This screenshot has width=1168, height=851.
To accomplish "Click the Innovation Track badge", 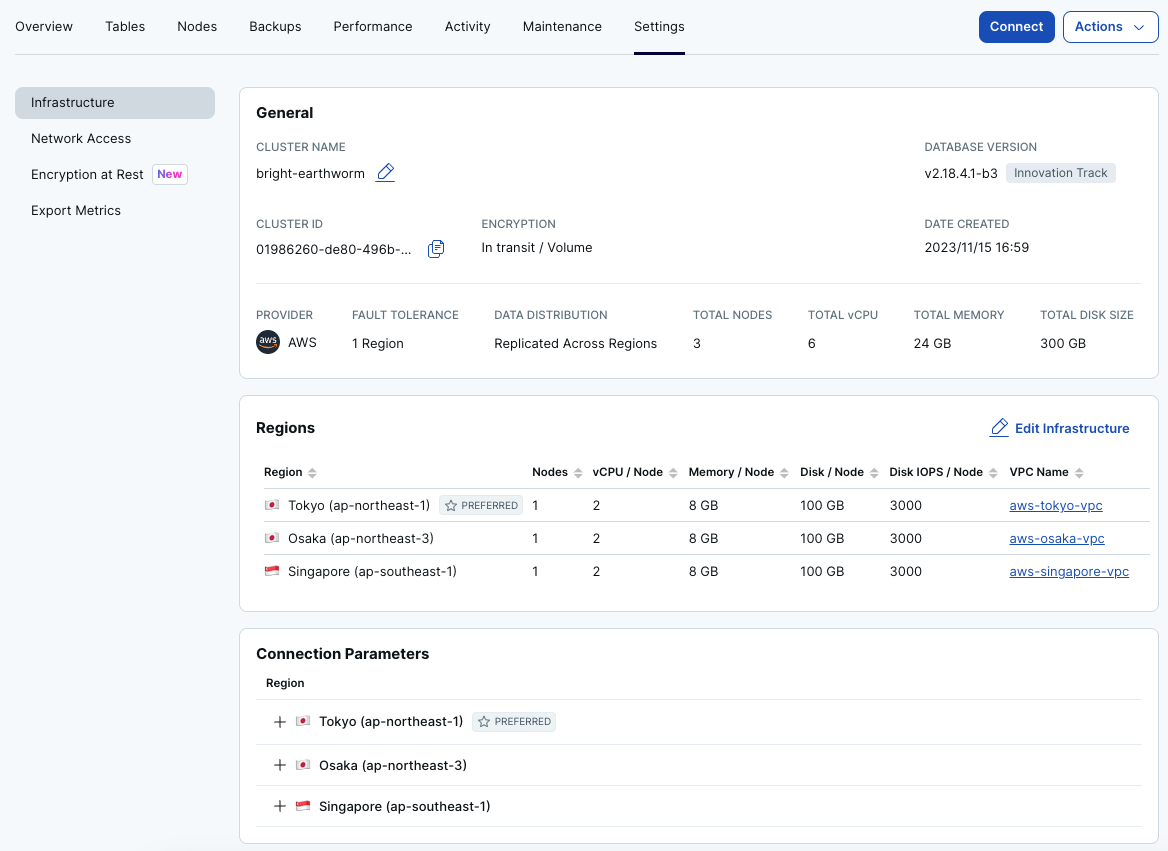I will (1060, 173).
